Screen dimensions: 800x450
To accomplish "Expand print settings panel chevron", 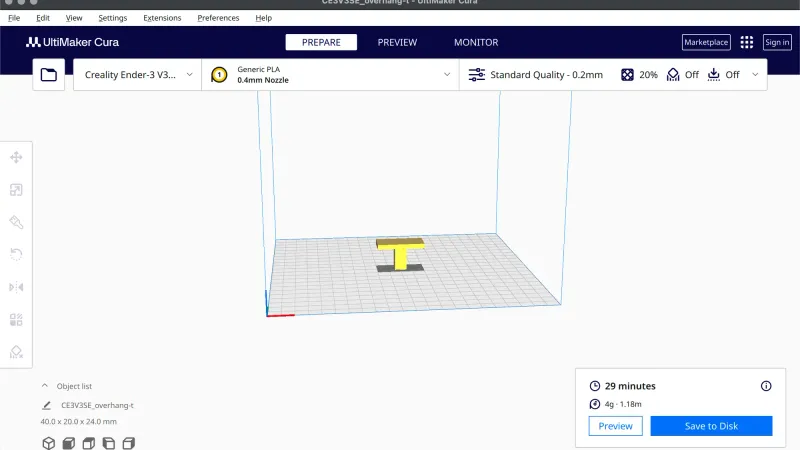I will (755, 74).
